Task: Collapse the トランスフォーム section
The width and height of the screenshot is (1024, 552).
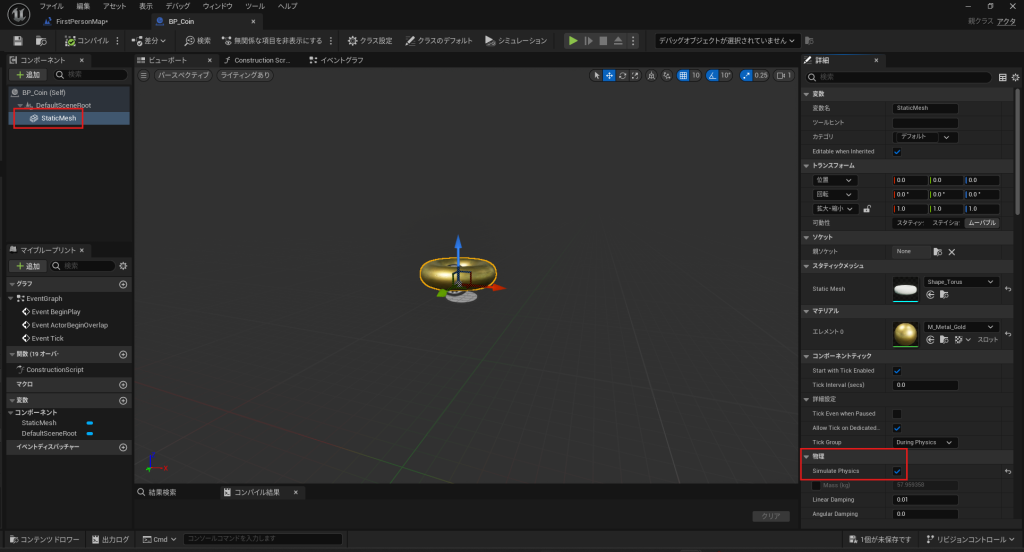Action: tap(807, 165)
